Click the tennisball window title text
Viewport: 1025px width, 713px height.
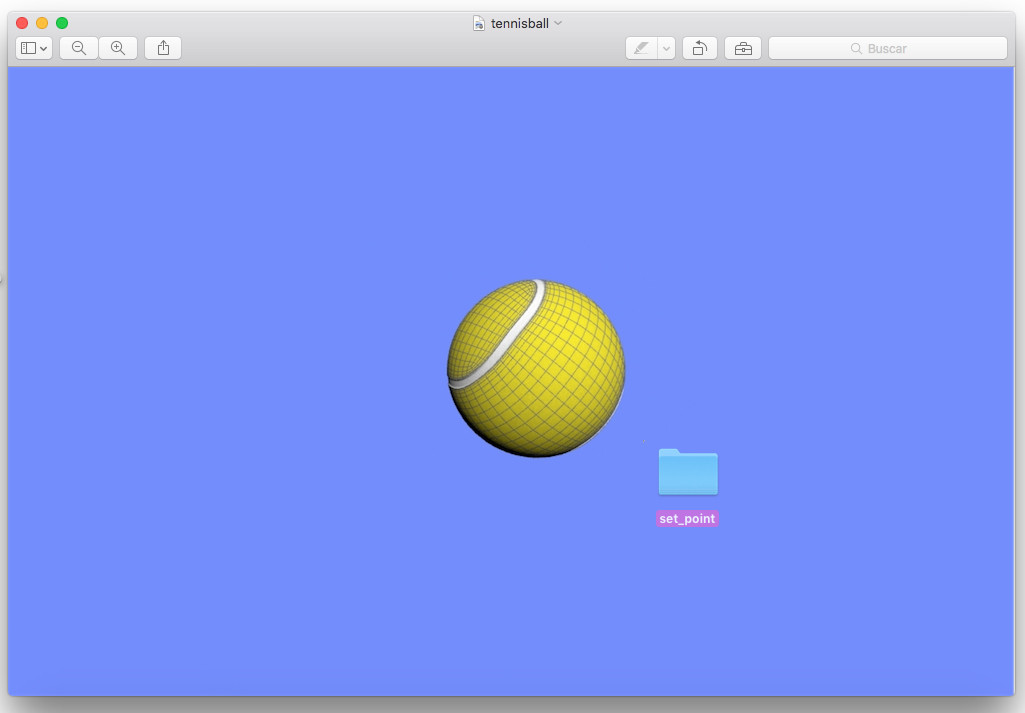click(x=519, y=23)
